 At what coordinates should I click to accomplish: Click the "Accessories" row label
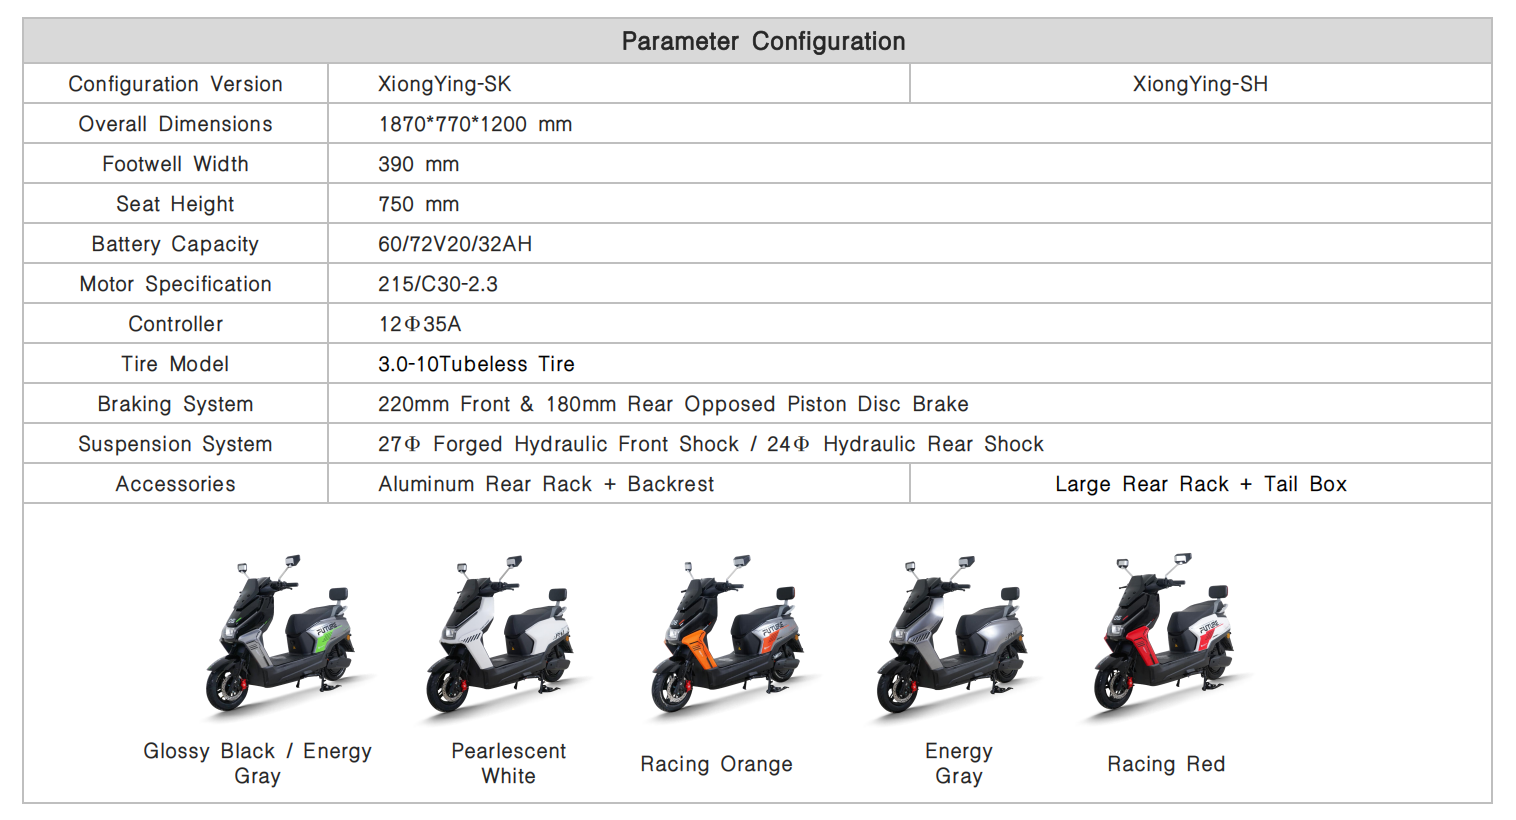(x=175, y=484)
